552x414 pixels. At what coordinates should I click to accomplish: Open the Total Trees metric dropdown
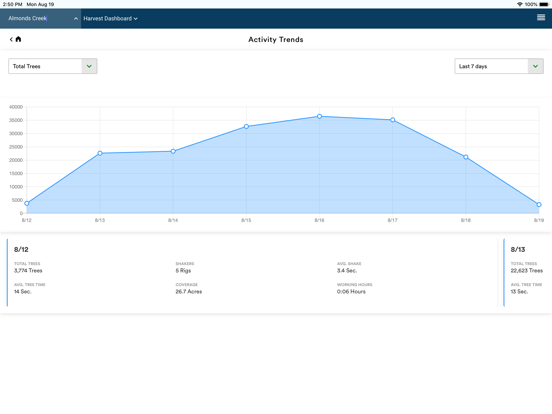click(52, 66)
